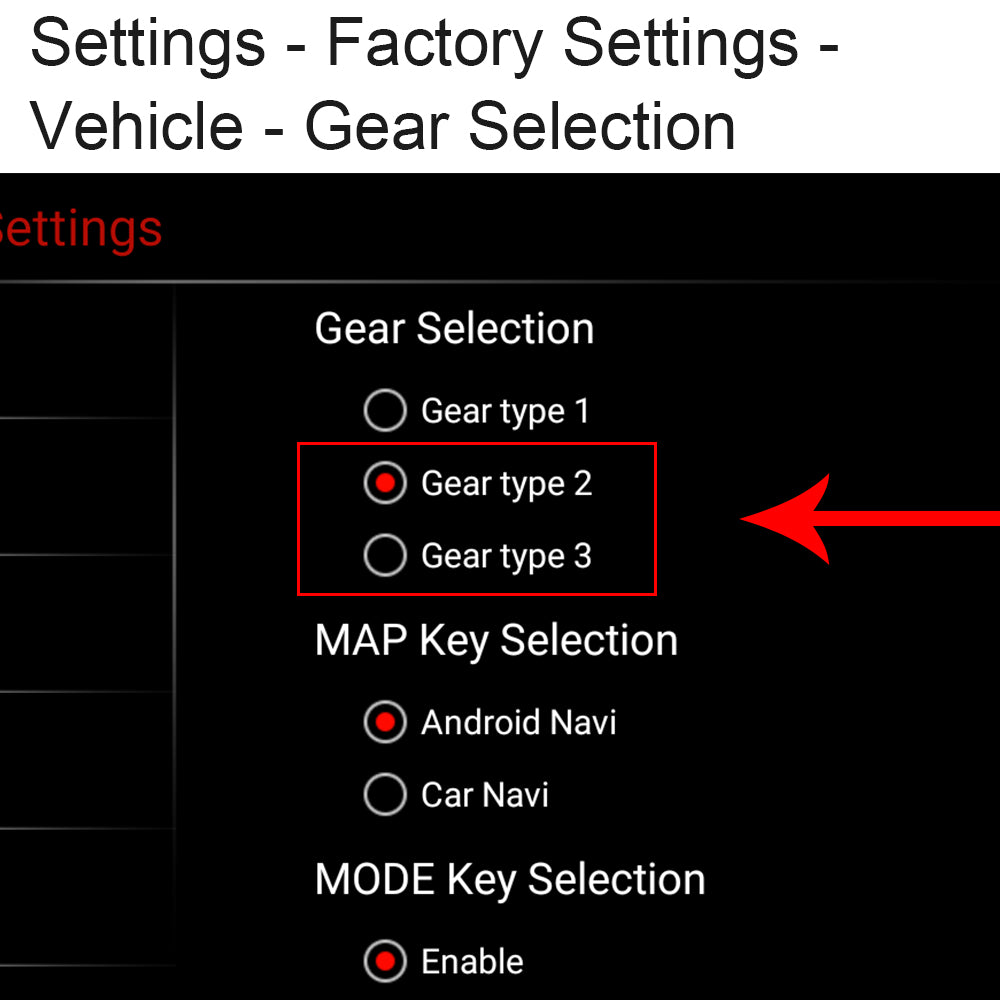Viewport: 1000px width, 1000px height.
Task: Switch MAP key to Car Navi radio
Action: click(x=385, y=795)
